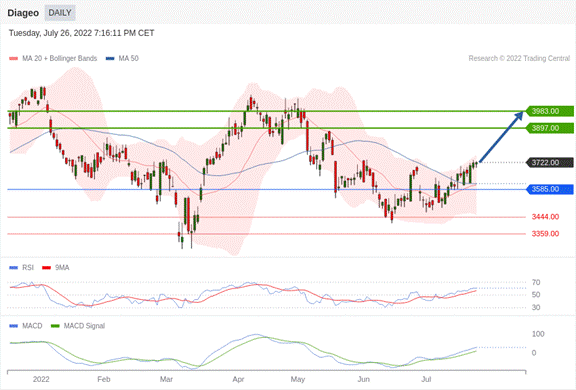This screenshot has width=576, height=390.
Task: Click the '9MA' legend label
Action: [x=62, y=268]
